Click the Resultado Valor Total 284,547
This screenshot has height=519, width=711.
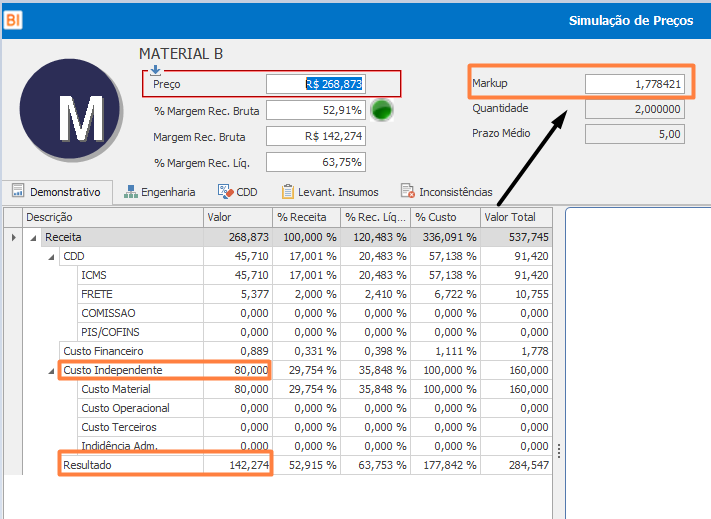[516, 466]
